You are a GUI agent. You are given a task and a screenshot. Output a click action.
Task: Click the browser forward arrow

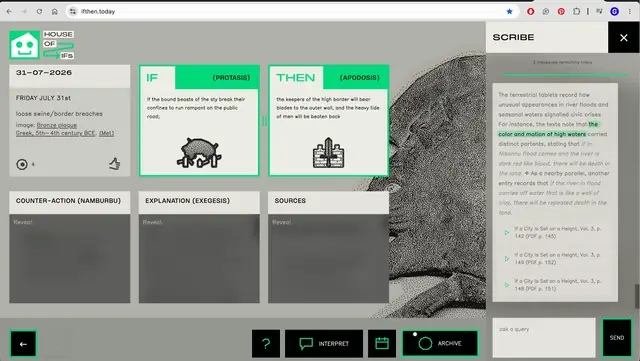(x=24, y=11)
